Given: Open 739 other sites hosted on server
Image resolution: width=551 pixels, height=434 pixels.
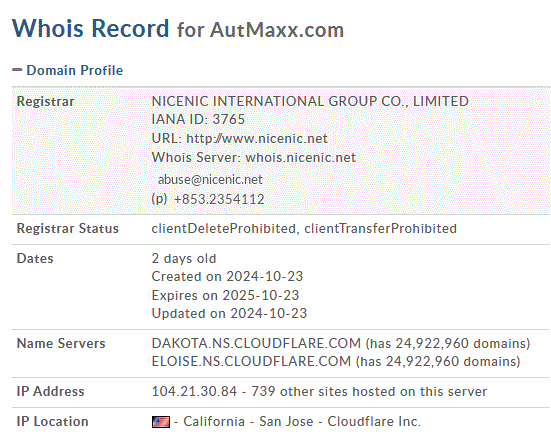Looking at the screenshot, I should pyautogui.click(x=369, y=391).
